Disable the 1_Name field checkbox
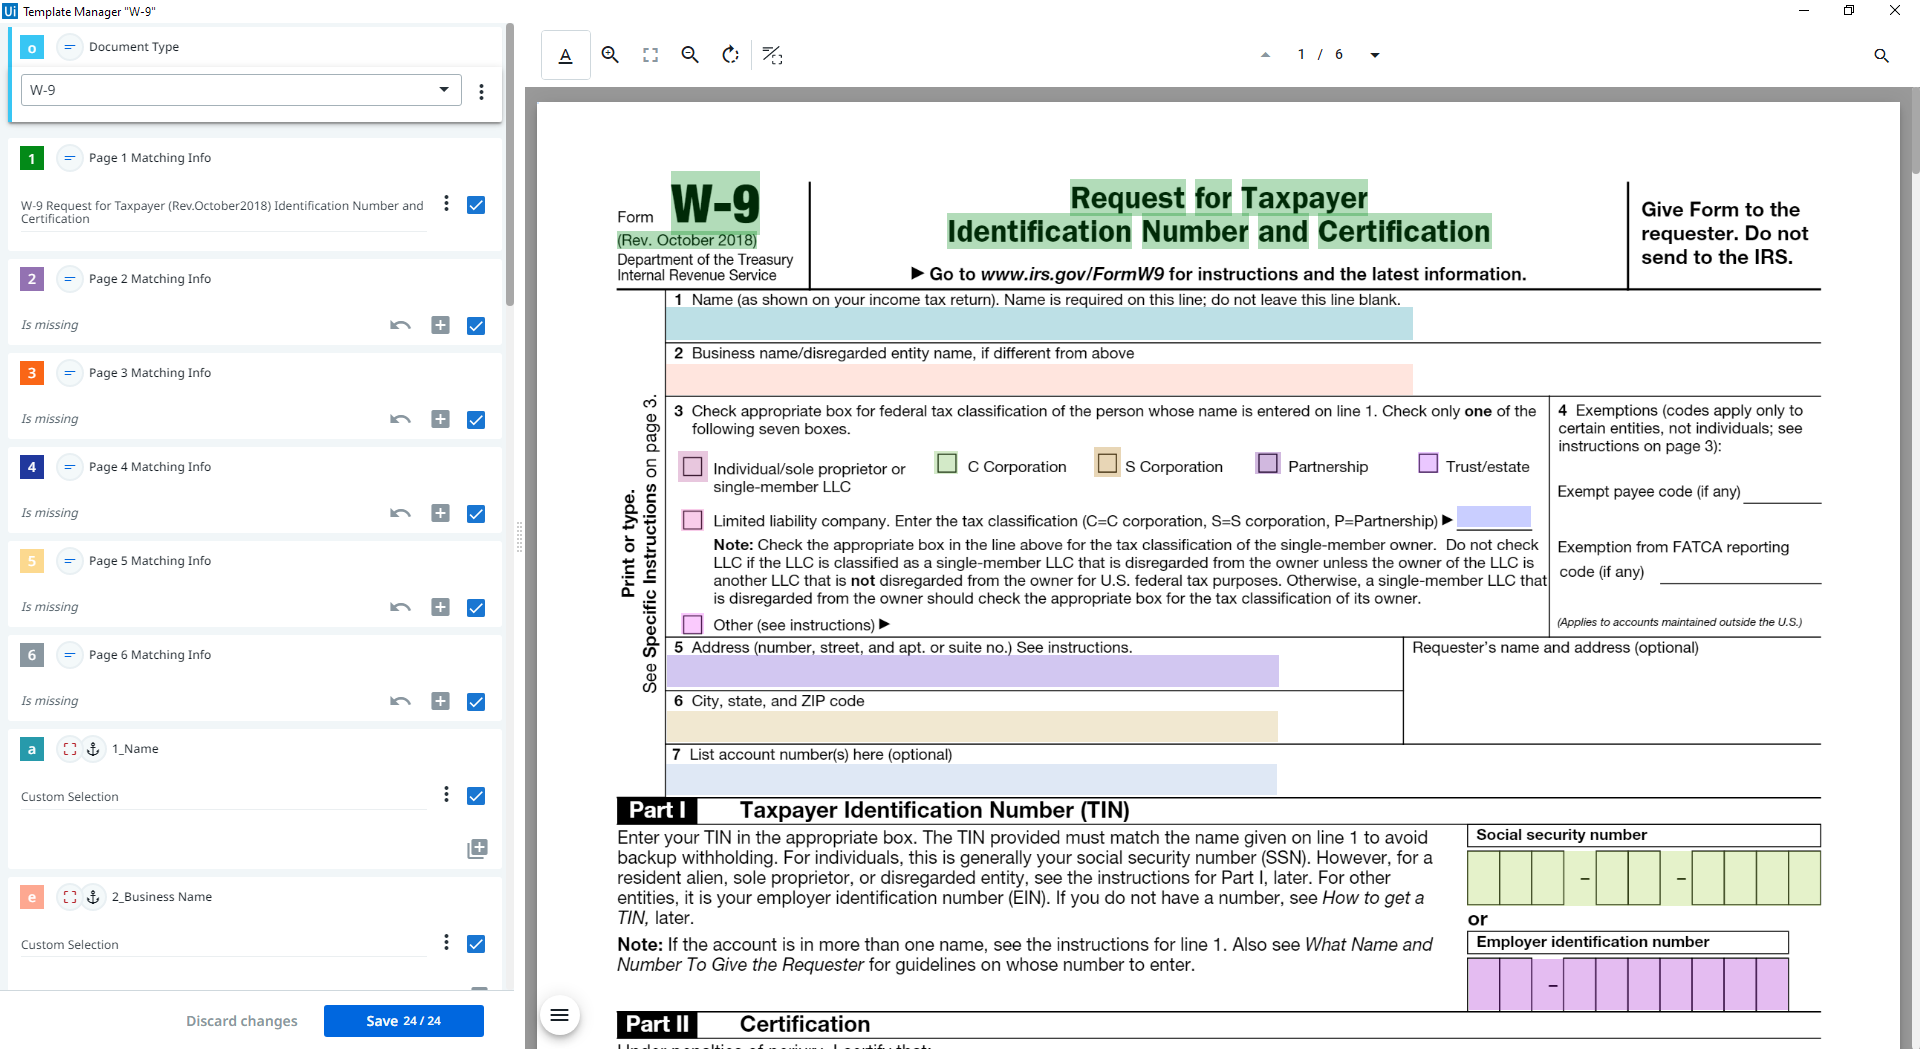 click(x=476, y=796)
